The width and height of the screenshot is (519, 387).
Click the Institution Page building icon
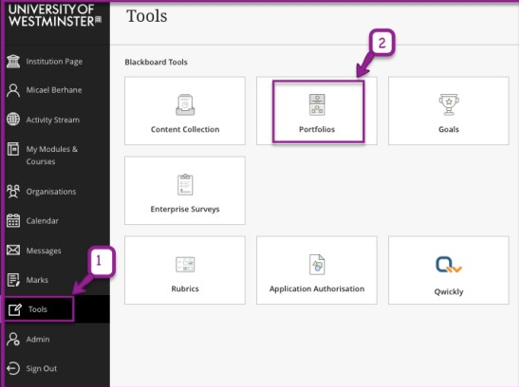(13, 62)
